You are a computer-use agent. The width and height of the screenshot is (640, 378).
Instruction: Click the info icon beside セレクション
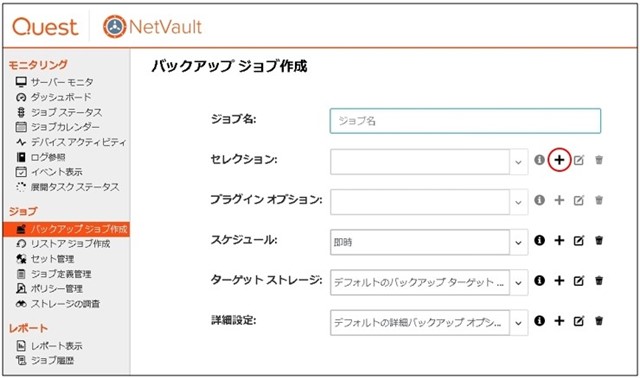[540, 160]
